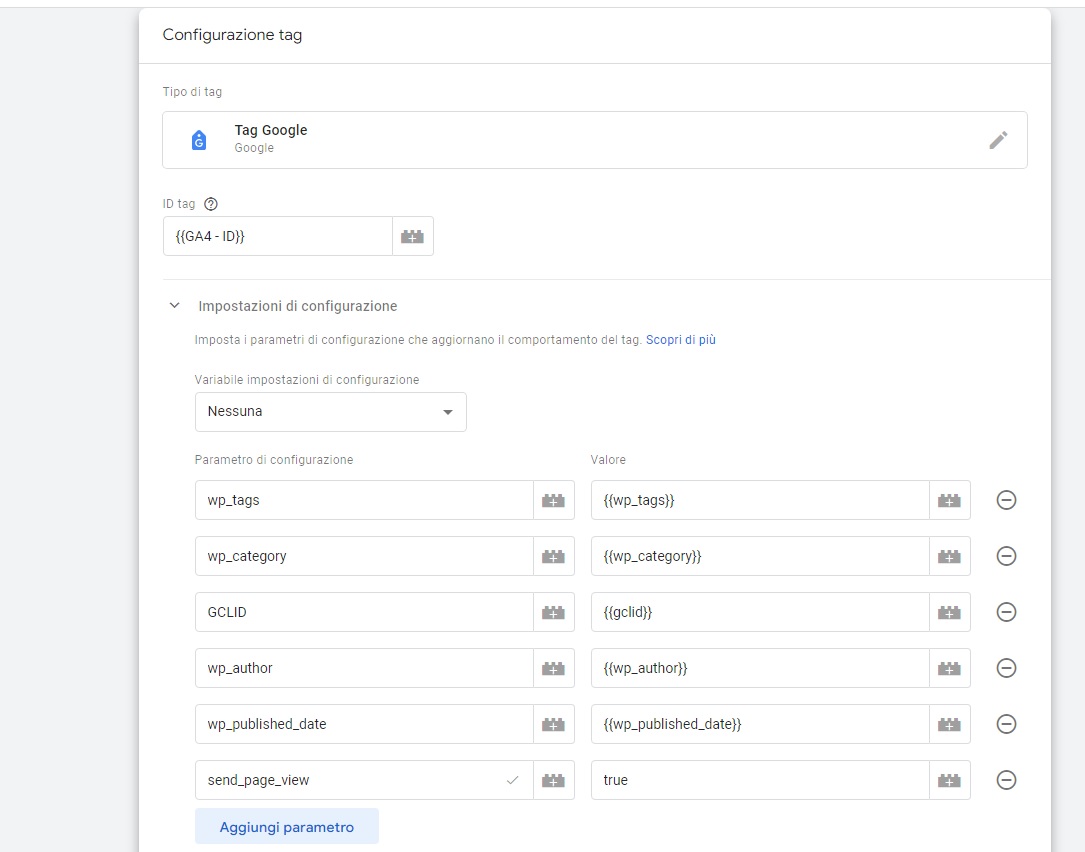Remove the wp_tags parameter row
Viewport: 1085px width, 852px height.
(x=1007, y=500)
